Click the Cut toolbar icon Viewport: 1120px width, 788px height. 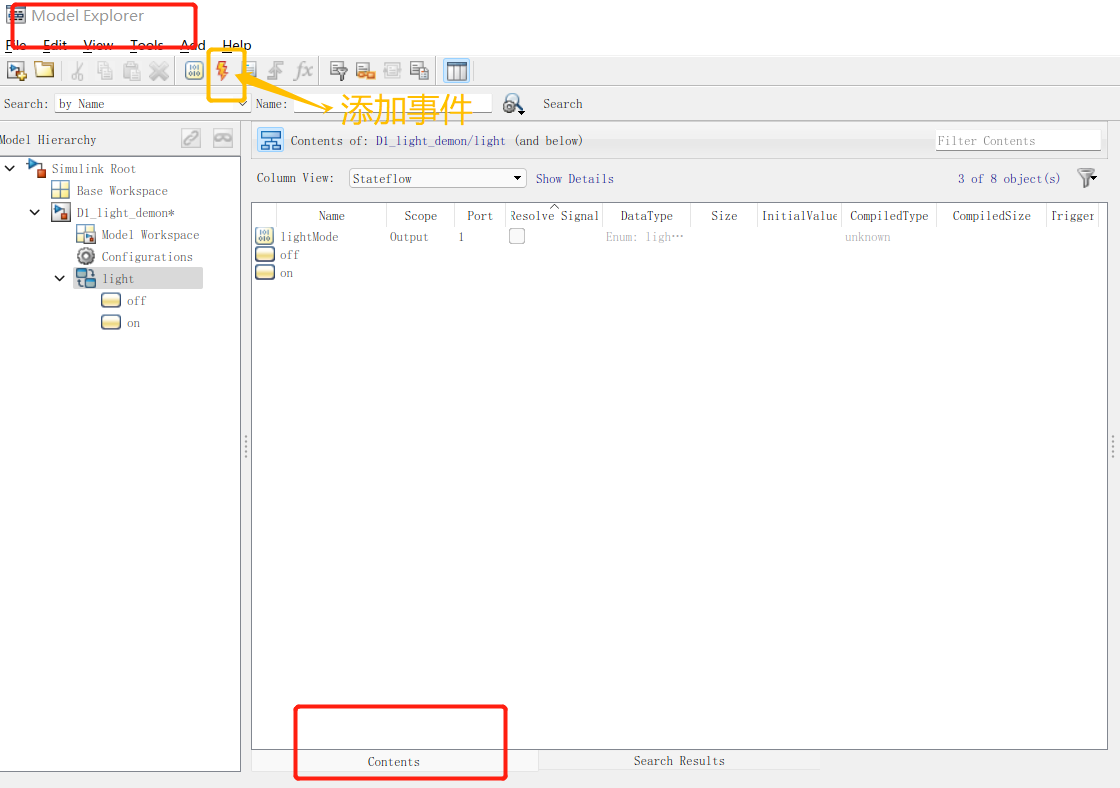pyautogui.click(x=77, y=70)
